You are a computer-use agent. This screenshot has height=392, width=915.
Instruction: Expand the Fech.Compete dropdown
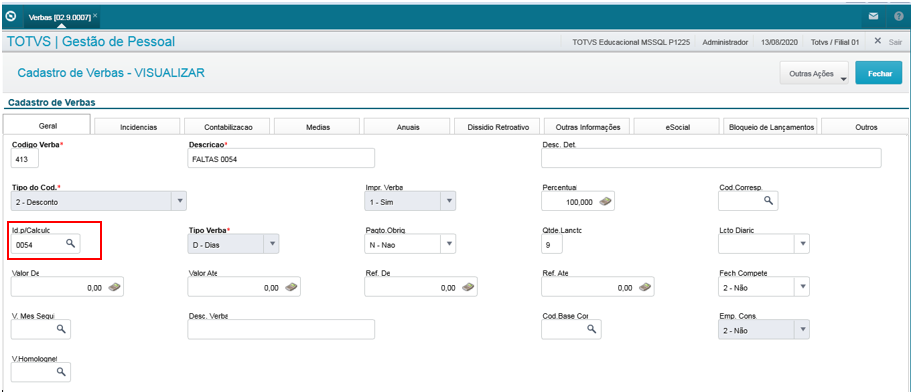pos(802,286)
